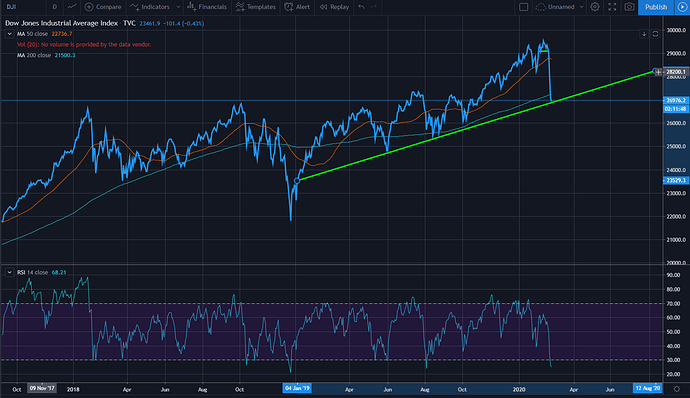Expand the Unnamed layout dropdown arrow
Viewport: 690px width, 398px height.
[x=581, y=7]
